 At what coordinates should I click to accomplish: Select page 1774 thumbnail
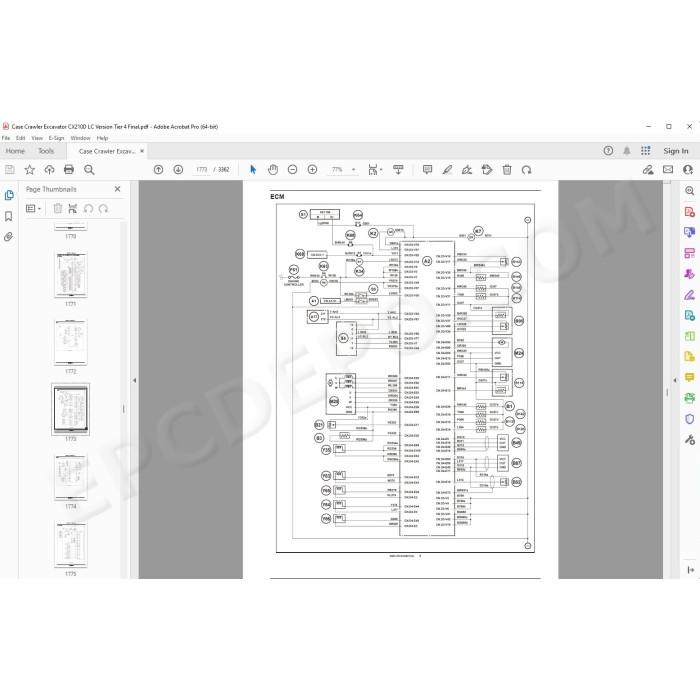pos(71,477)
